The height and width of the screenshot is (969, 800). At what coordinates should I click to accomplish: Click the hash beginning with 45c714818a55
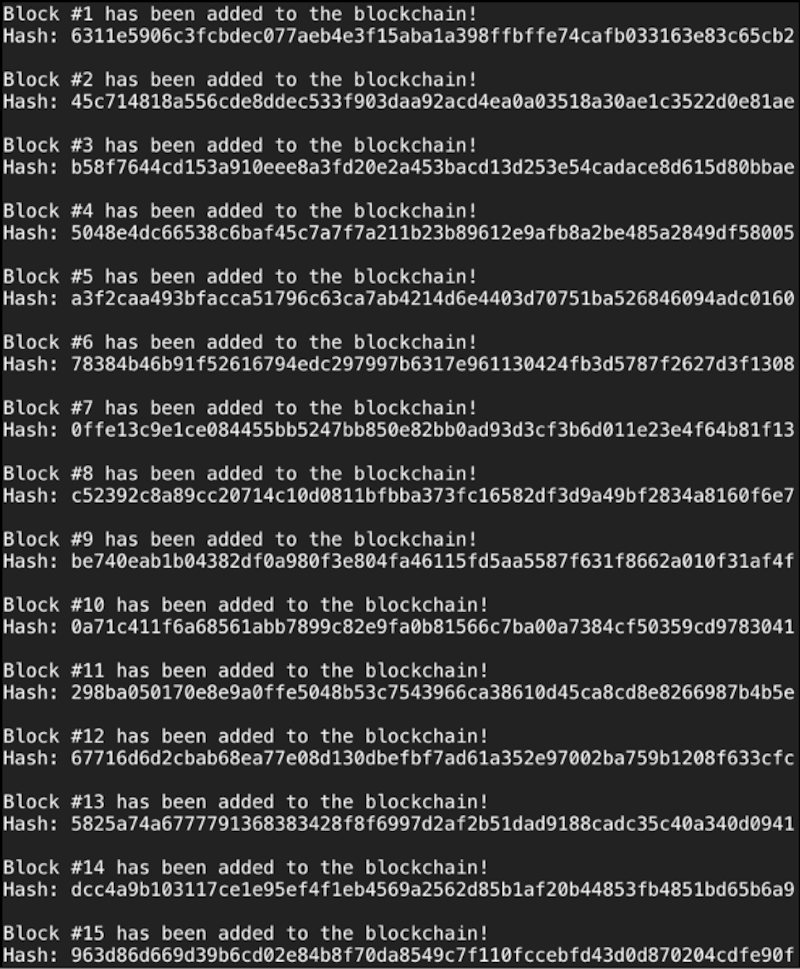pyautogui.click(x=432, y=101)
